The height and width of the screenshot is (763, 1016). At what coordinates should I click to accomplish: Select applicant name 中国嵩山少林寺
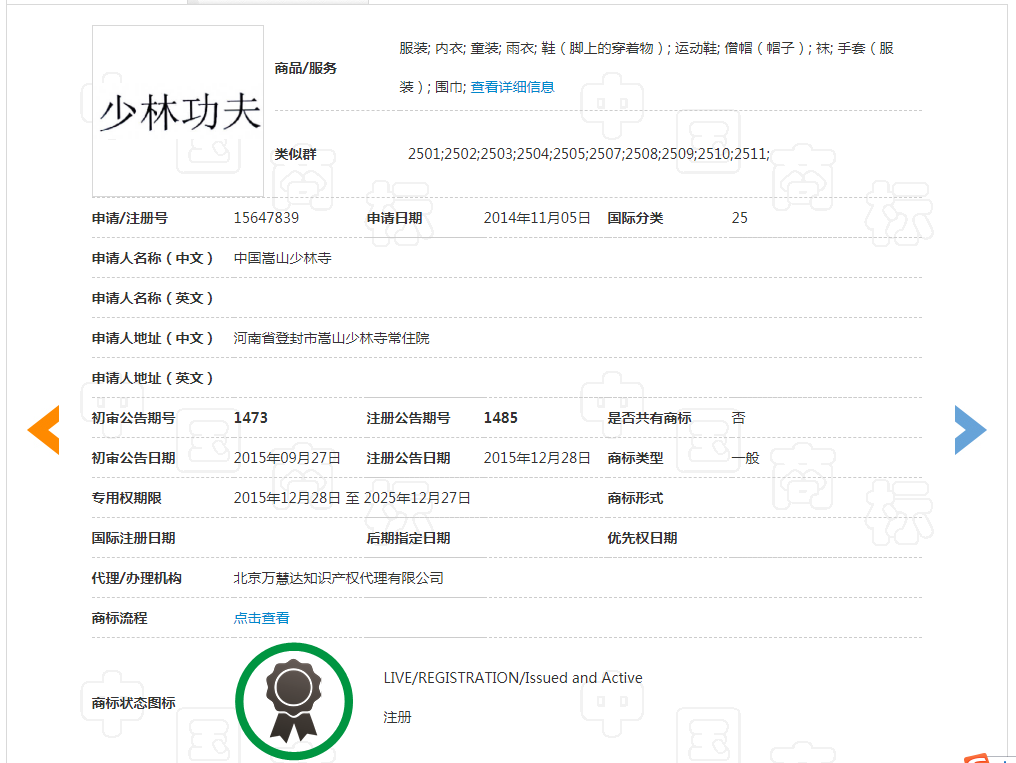[x=283, y=258]
